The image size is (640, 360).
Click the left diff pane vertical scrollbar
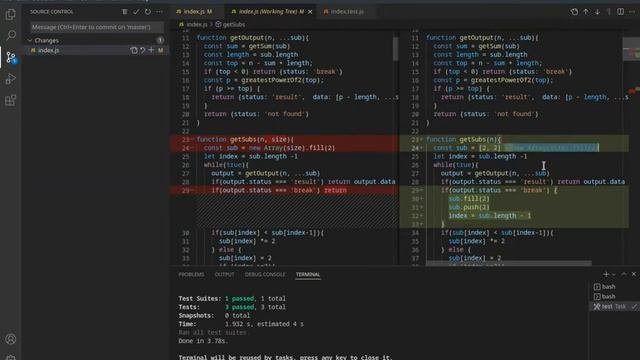[396, 49]
